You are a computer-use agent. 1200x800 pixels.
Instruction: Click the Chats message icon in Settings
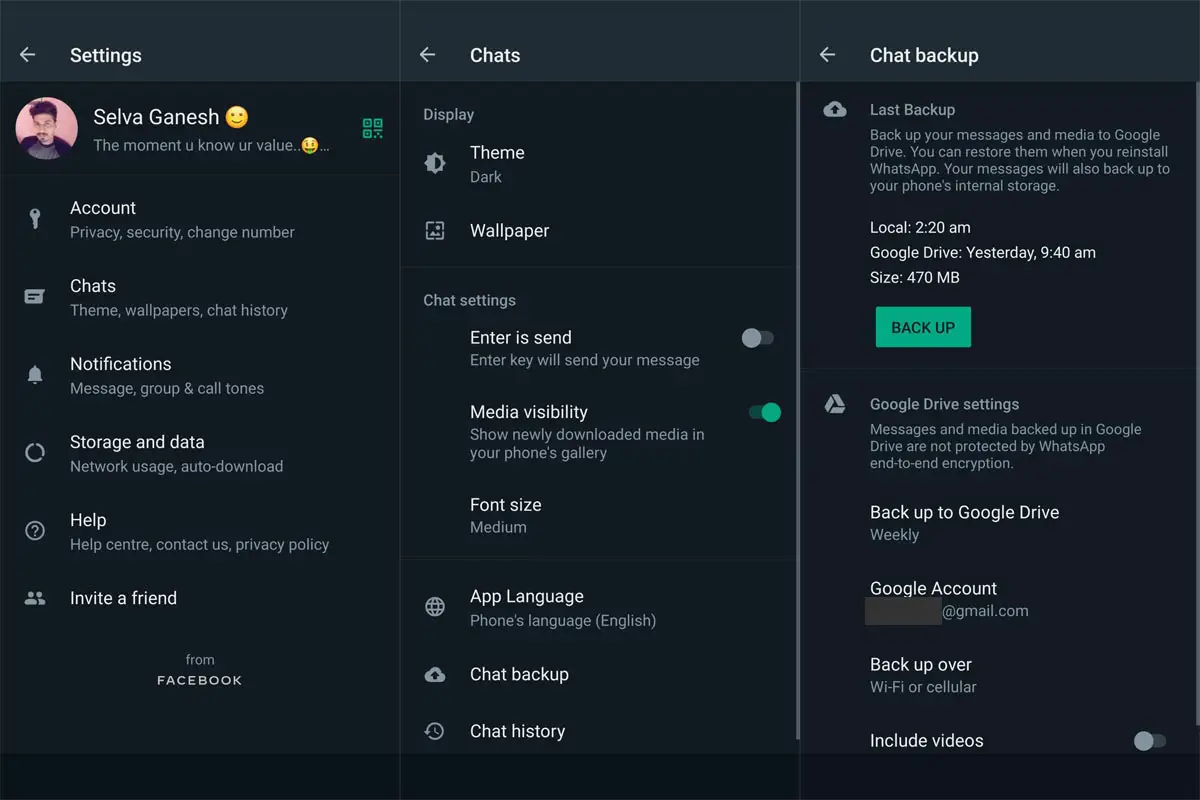pyautogui.click(x=35, y=297)
